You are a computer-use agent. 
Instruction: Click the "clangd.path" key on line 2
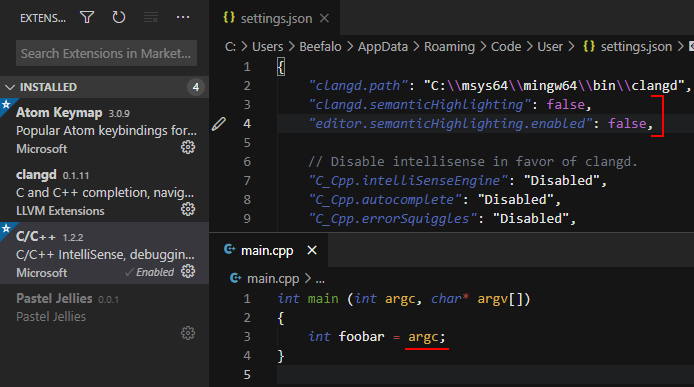(x=358, y=85)
